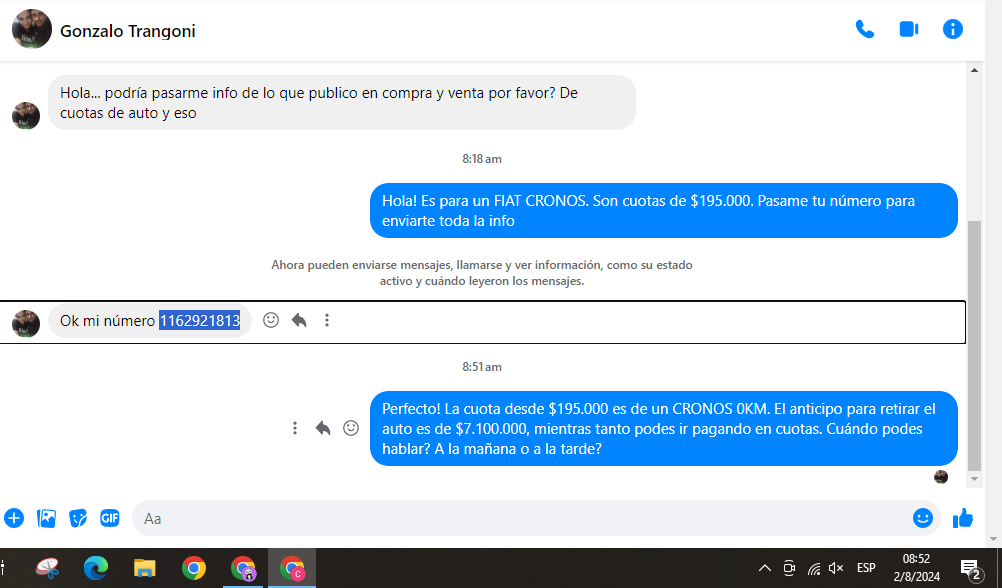React to the phone number message
The width and height of the screenshot is (1002, 588).
point(271,321)
